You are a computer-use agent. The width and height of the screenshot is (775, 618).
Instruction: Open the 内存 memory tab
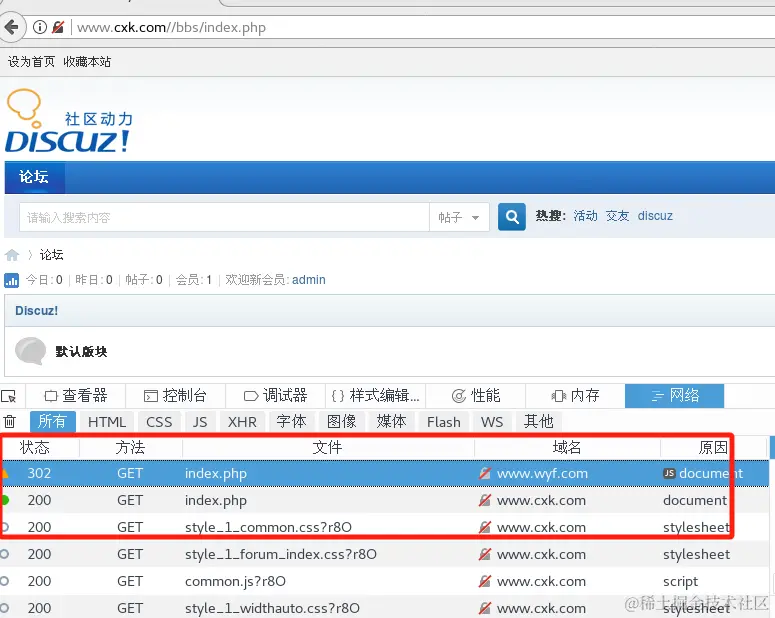point(575,396)
